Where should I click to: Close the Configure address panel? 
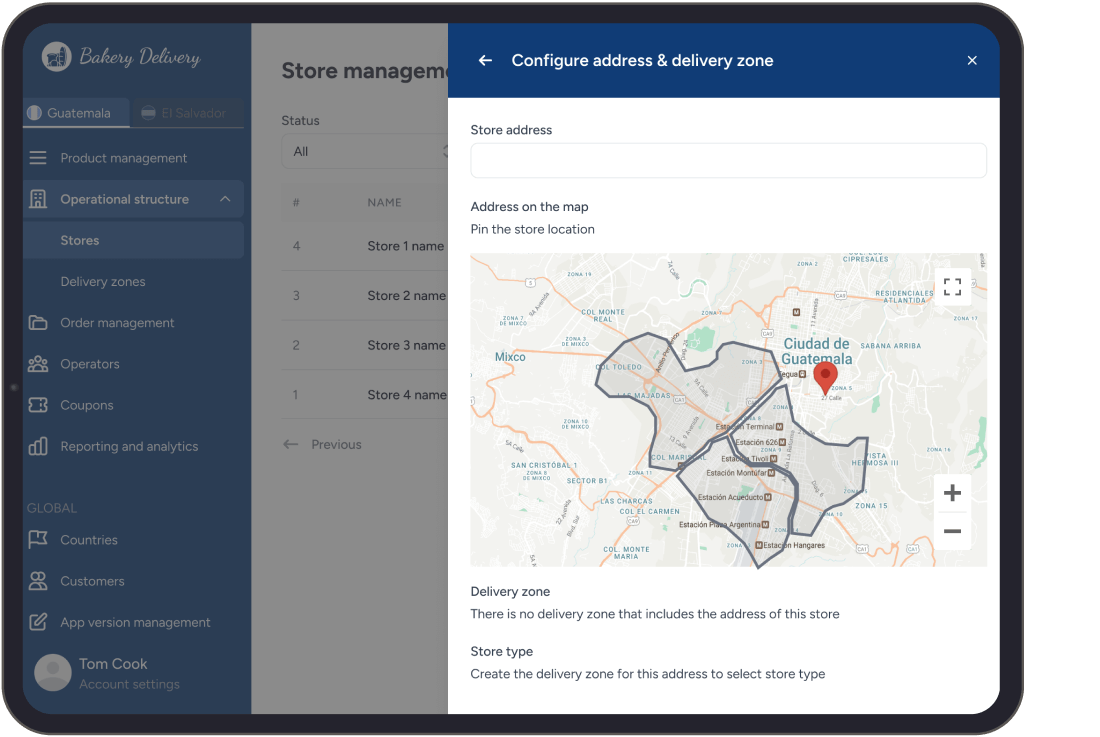pyautogui.click(x=972, y=61)
